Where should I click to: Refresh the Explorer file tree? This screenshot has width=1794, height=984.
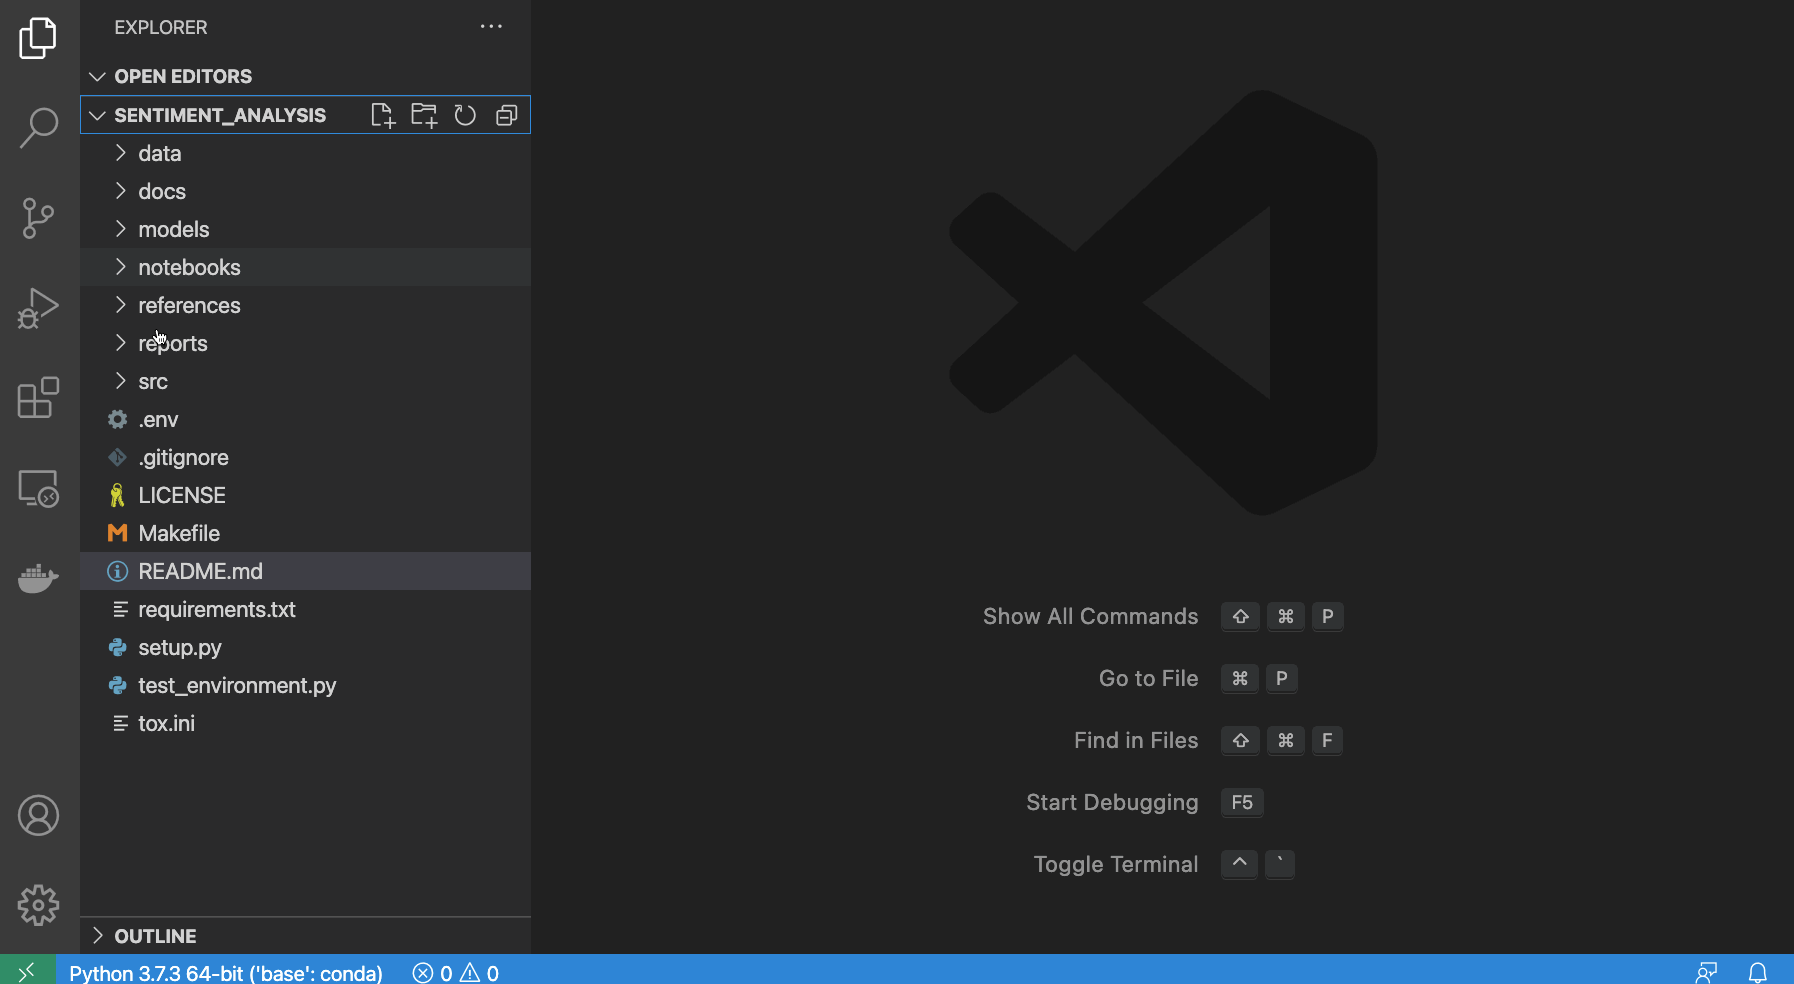(x=465, y=115)
